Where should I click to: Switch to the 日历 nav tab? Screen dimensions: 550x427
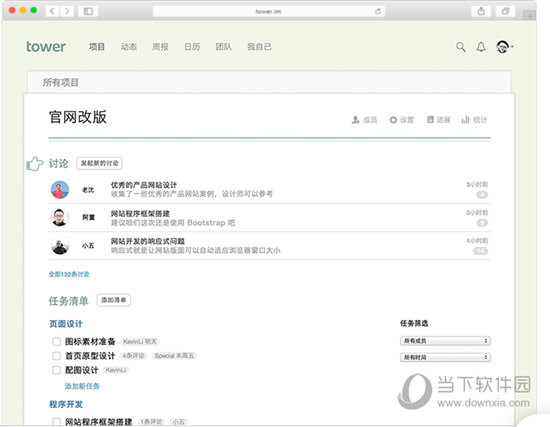(192, 47)
